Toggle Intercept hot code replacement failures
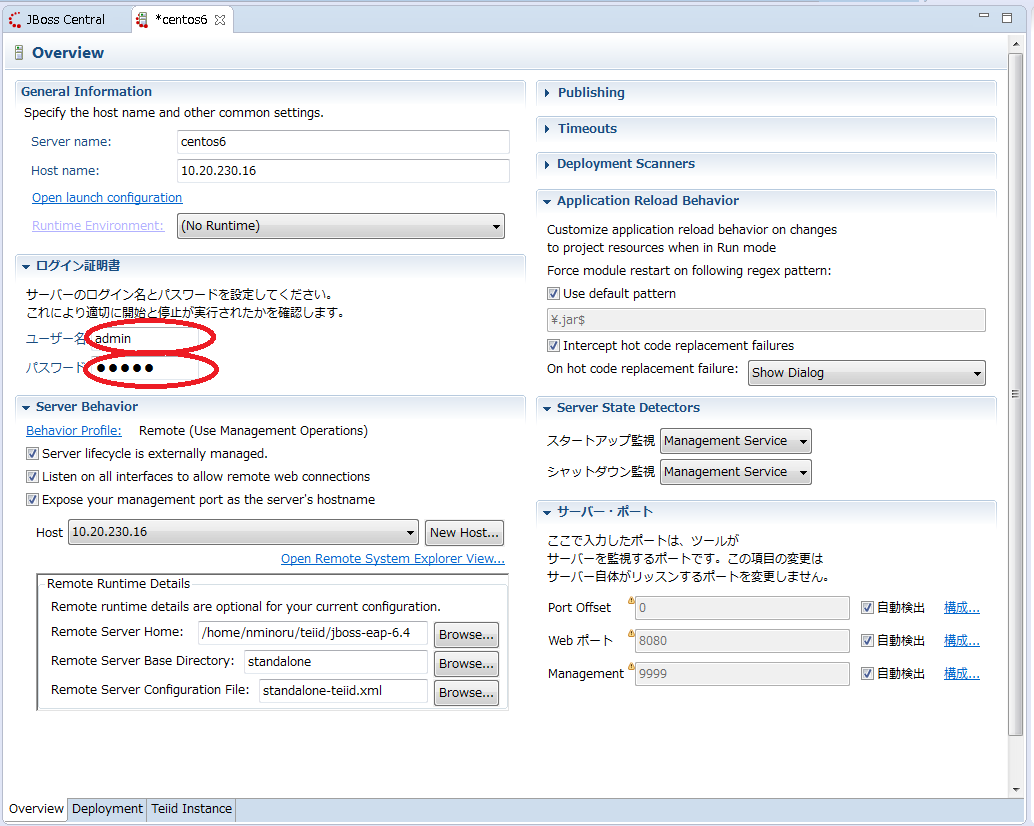The height and width of the screenshot is (826, 1034). 553,345
